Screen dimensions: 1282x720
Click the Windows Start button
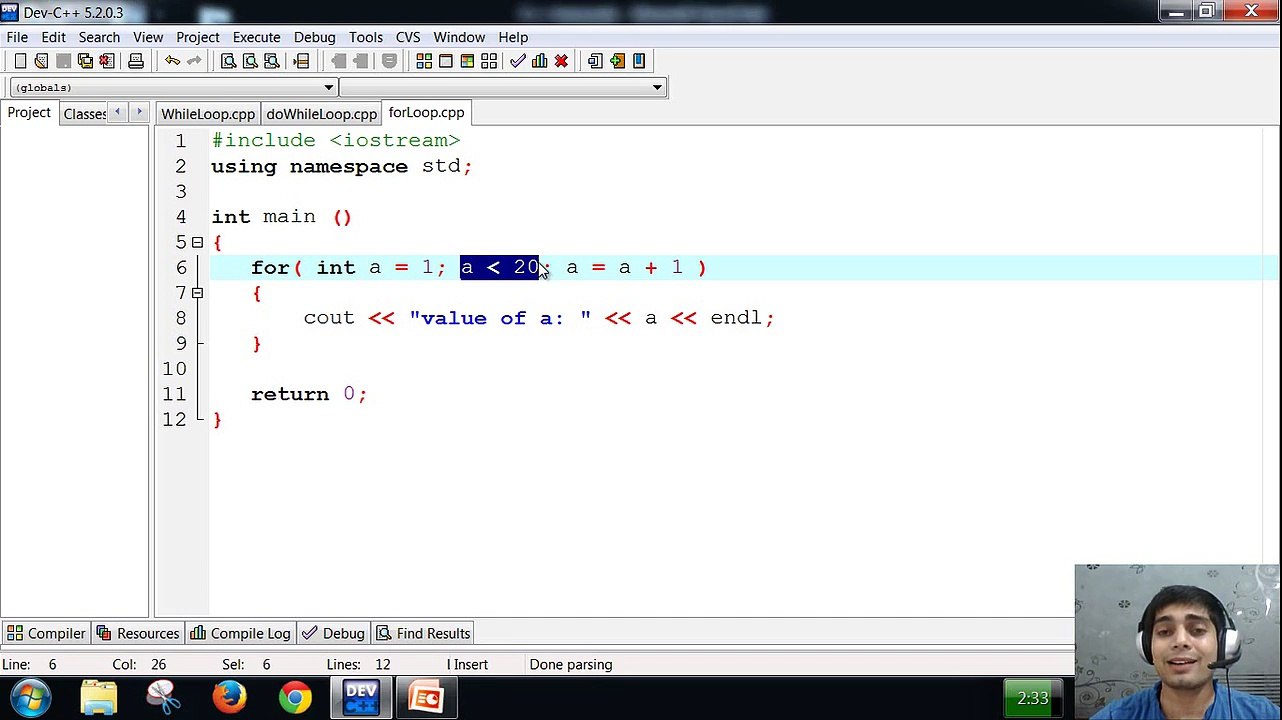coord(31,698)
